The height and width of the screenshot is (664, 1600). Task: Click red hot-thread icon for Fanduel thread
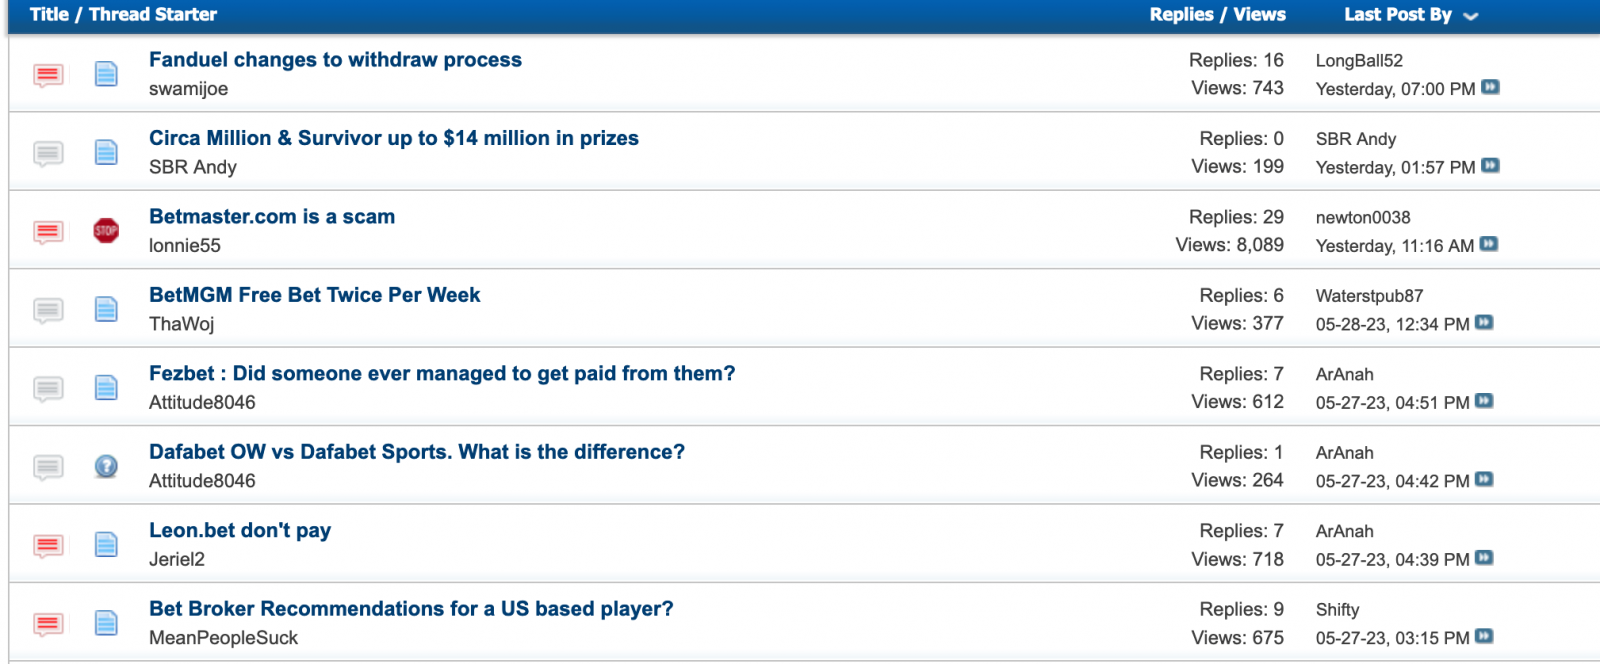point(48,75)
